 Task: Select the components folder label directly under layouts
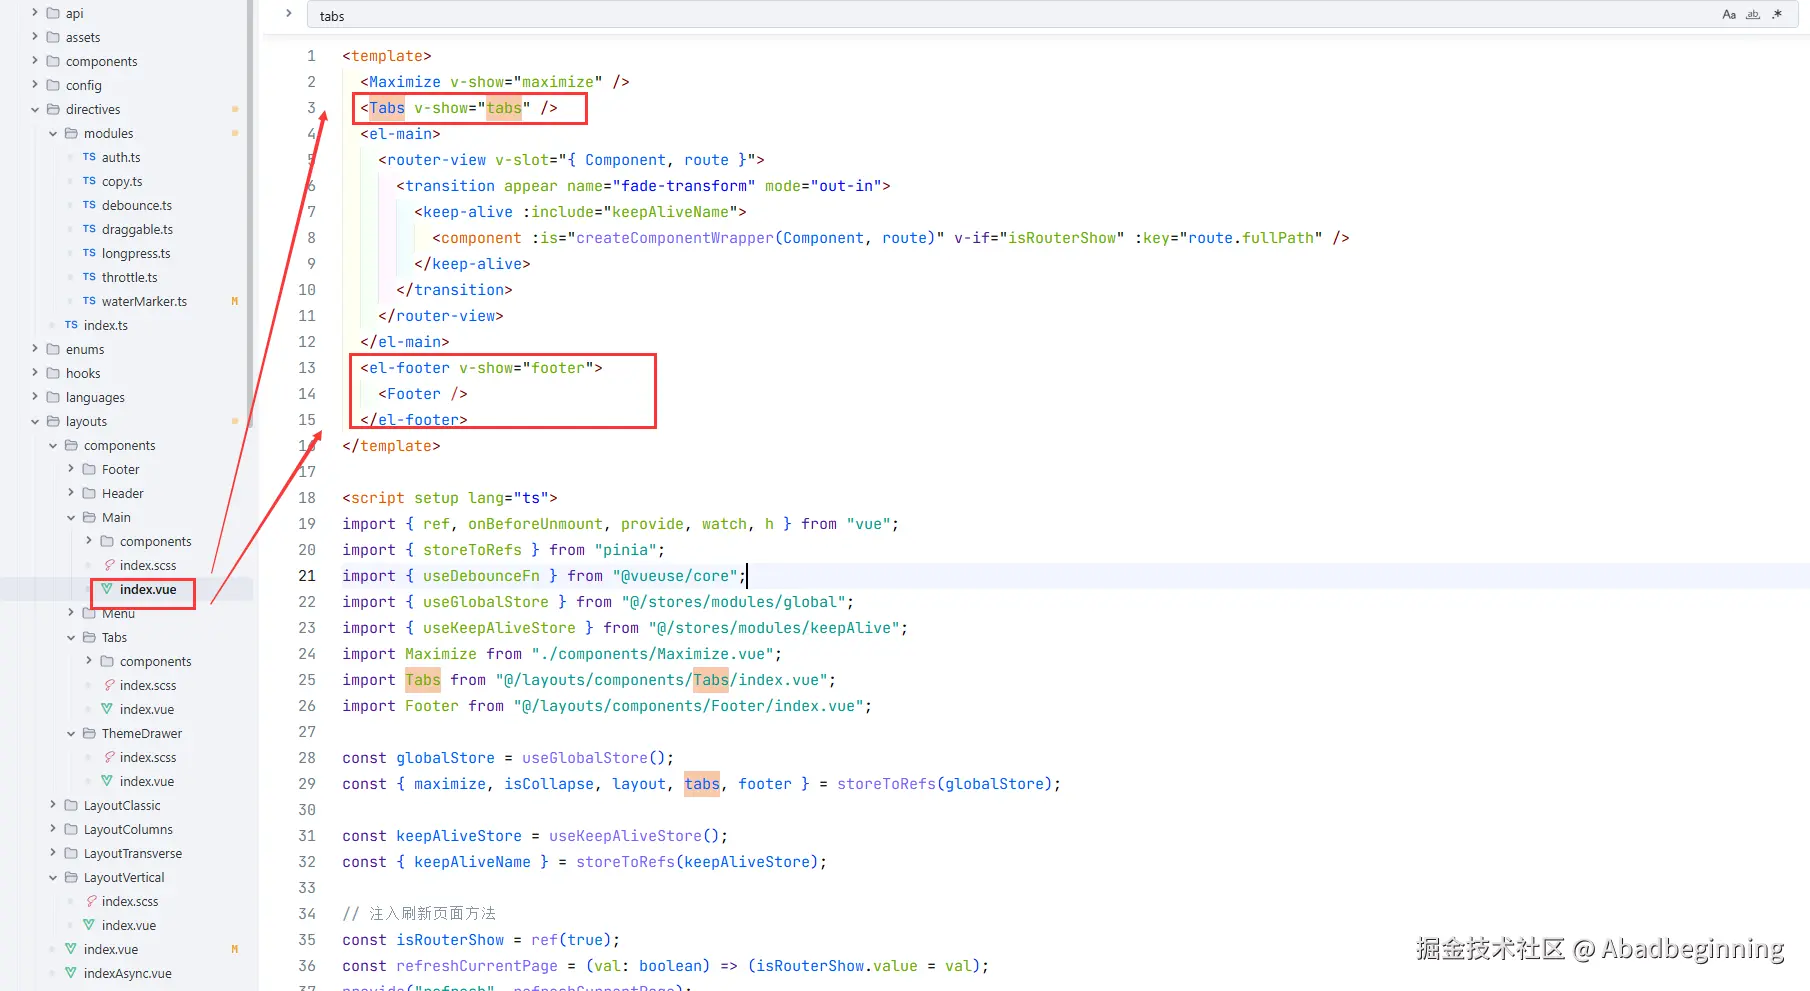(x=120, y=445)
